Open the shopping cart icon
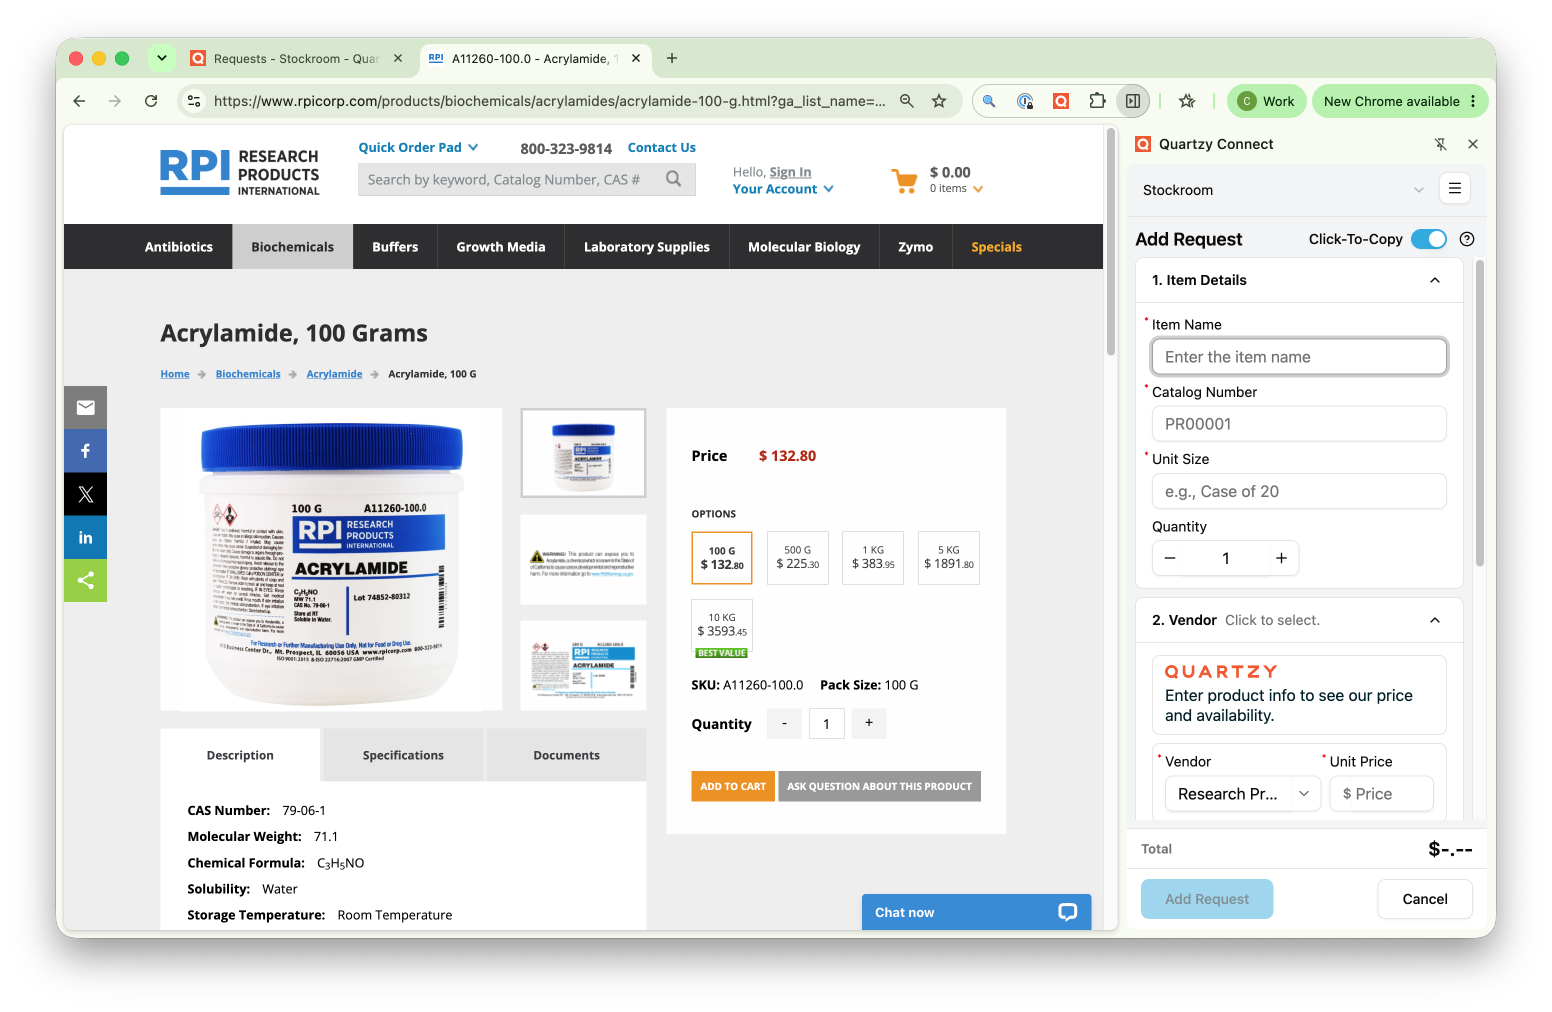Screen dimensions: 1552x1012 [904, 180]
